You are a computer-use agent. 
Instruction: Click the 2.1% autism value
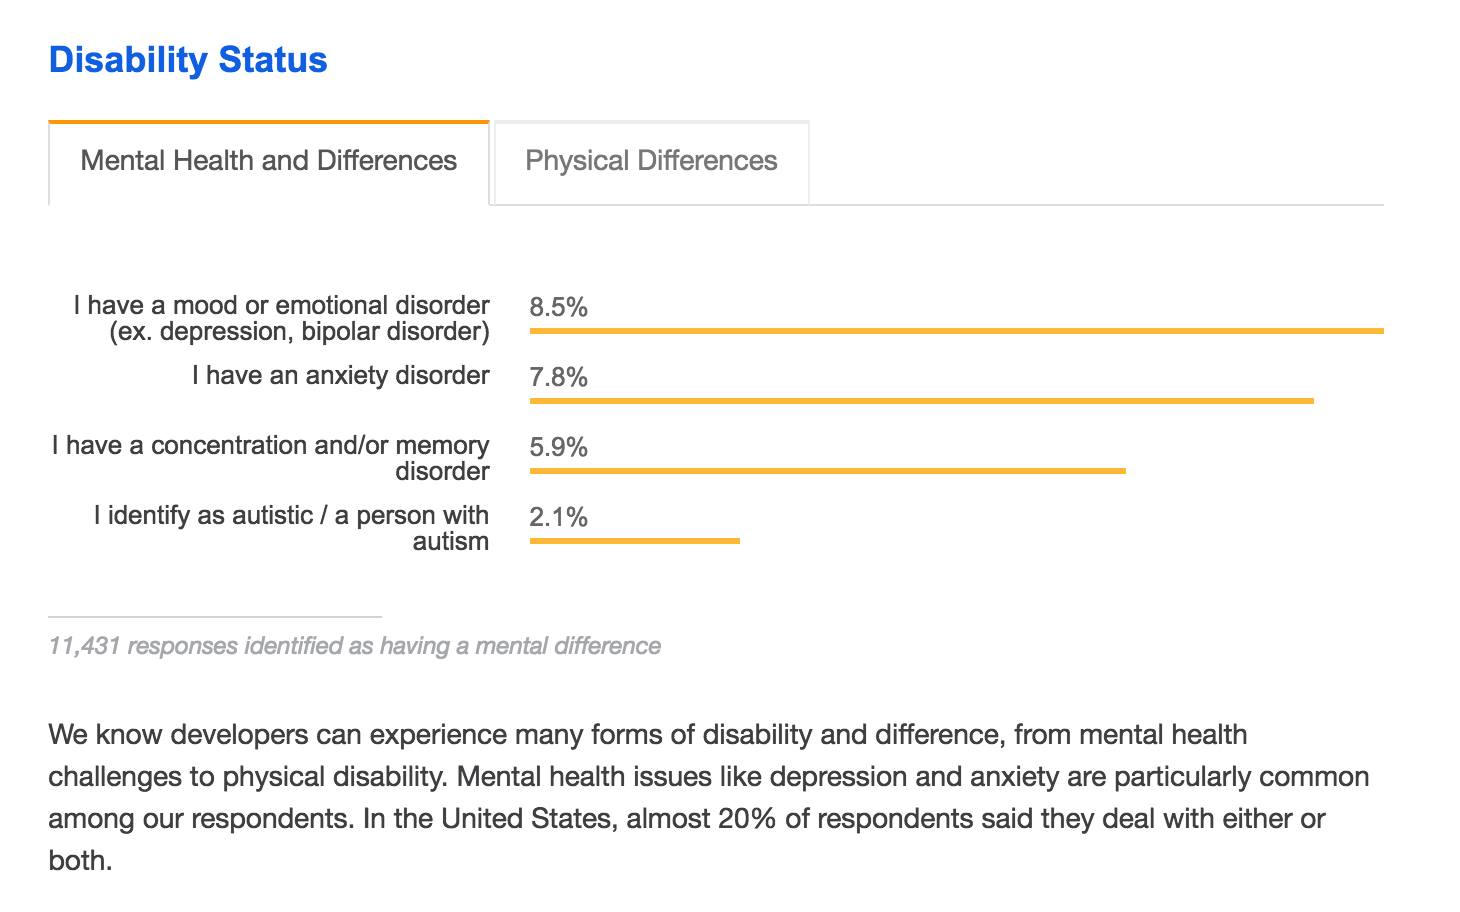tap(558, 517)
